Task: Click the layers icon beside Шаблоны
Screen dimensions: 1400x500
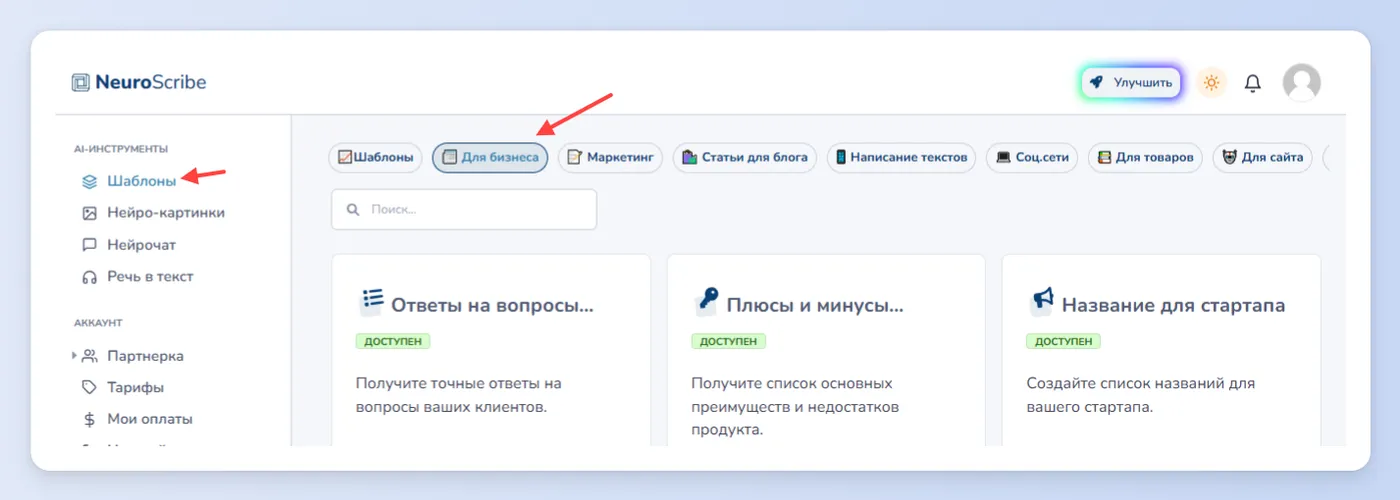Action: (89, 181)
